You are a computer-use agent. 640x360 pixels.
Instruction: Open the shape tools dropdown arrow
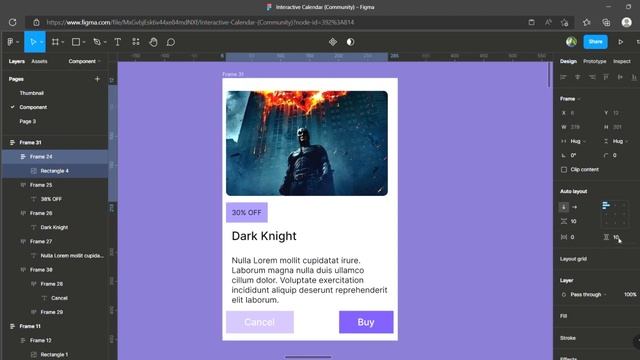pyautogui.click(x=84, y=42)
